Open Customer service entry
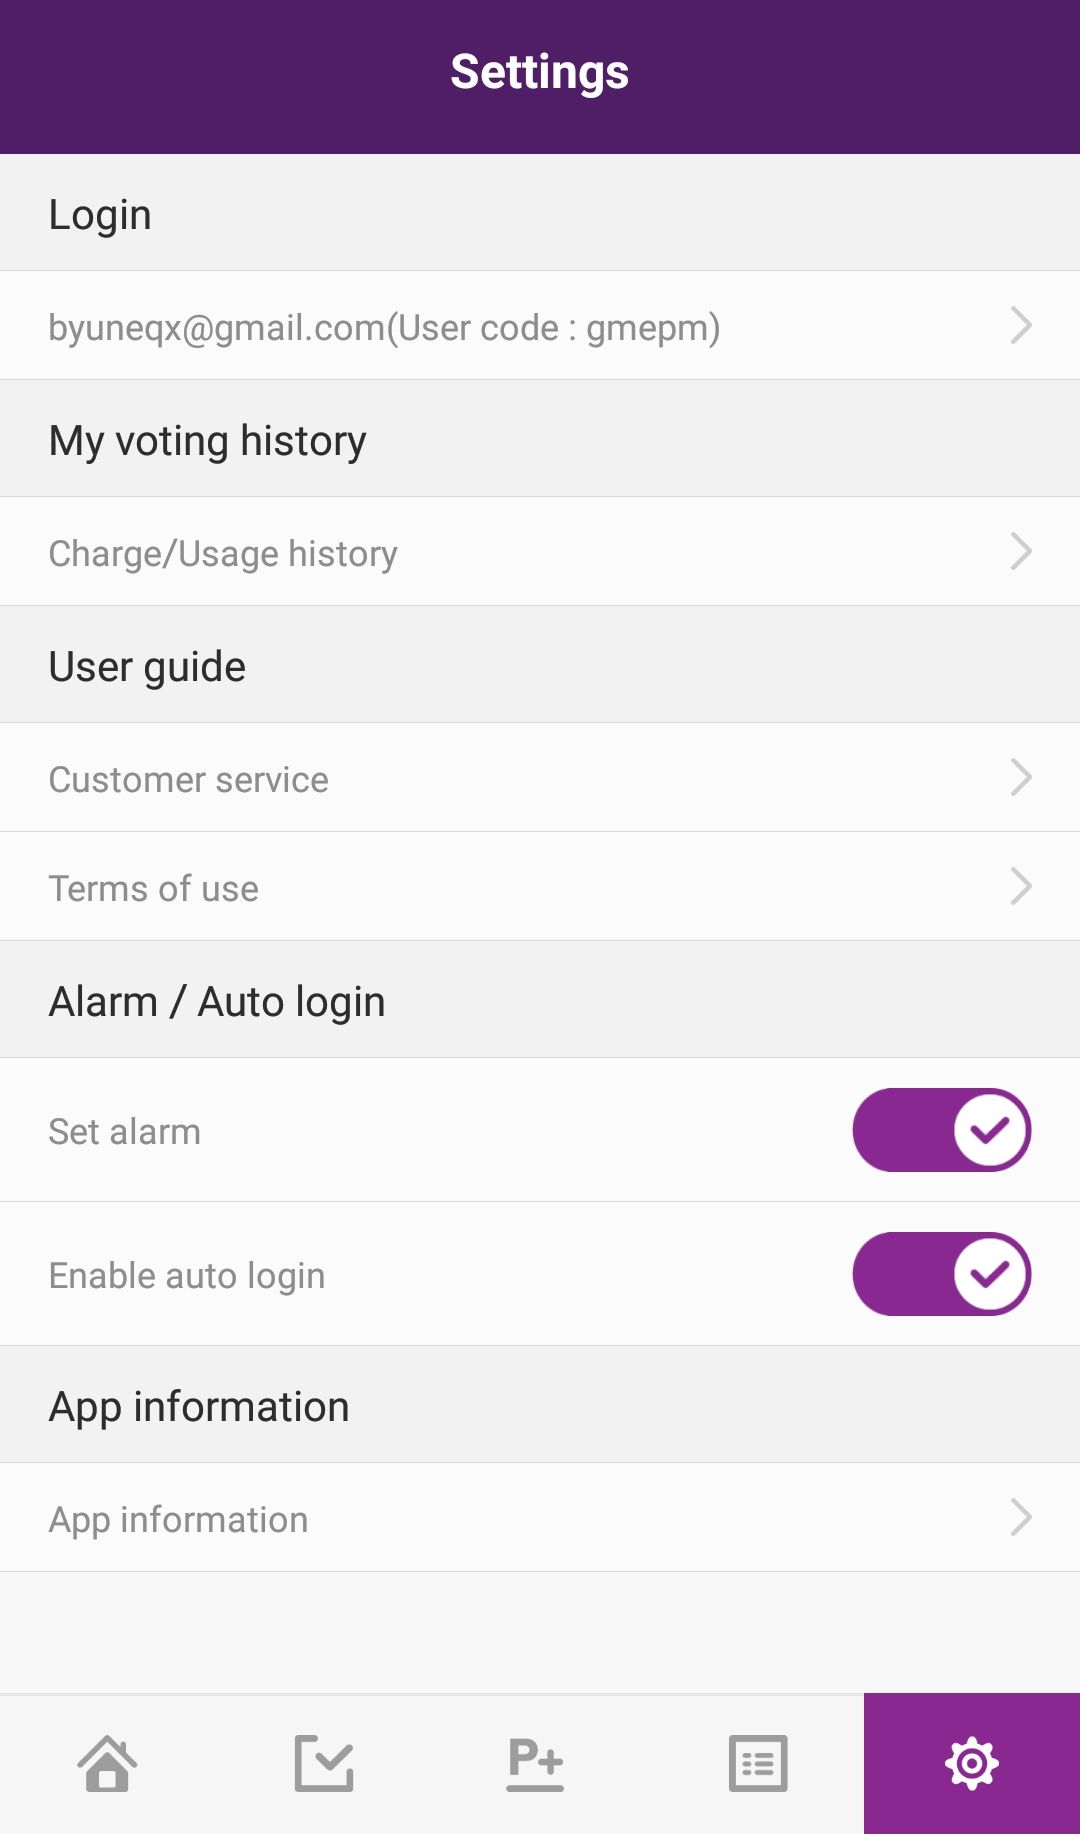The image size is (1080, 1834). click(x=189, y=780)
